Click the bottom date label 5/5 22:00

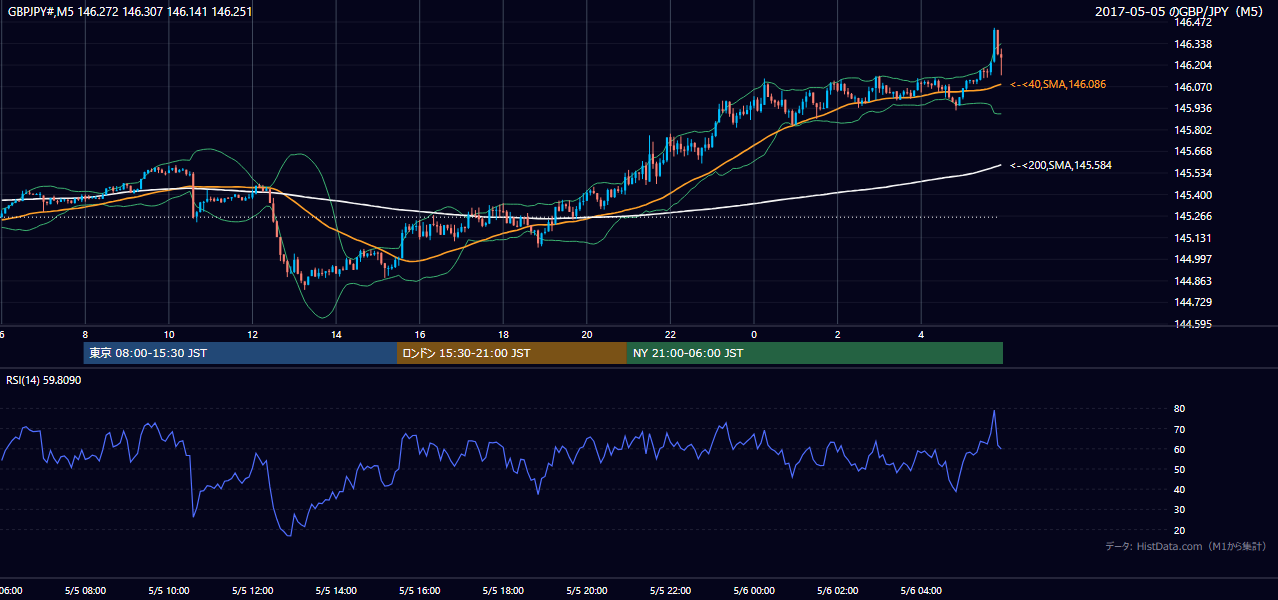pyautogui.click(x=670, y=591)
